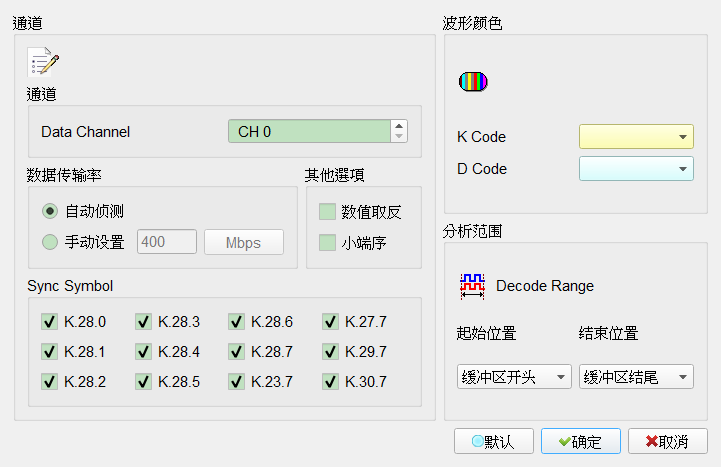
Task: Uncheck K.28.2 sync symbol
Action: (49, 382)
